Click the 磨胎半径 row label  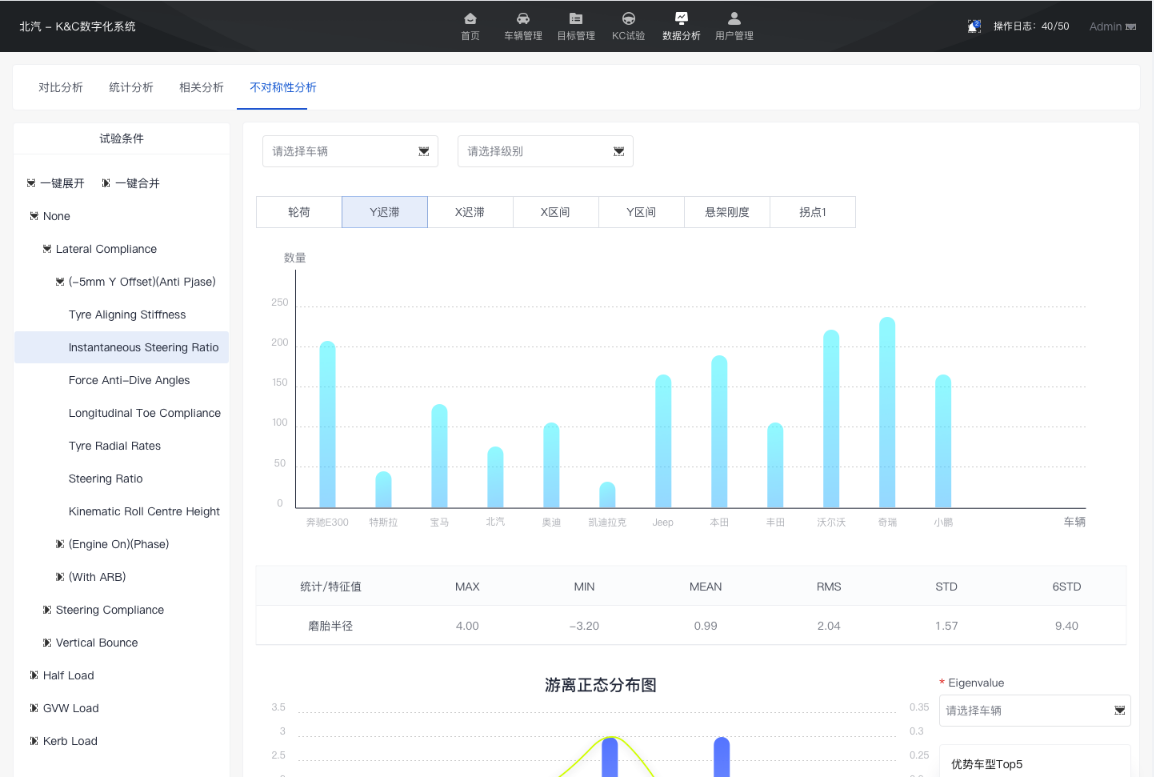click(x=330, y=626)
